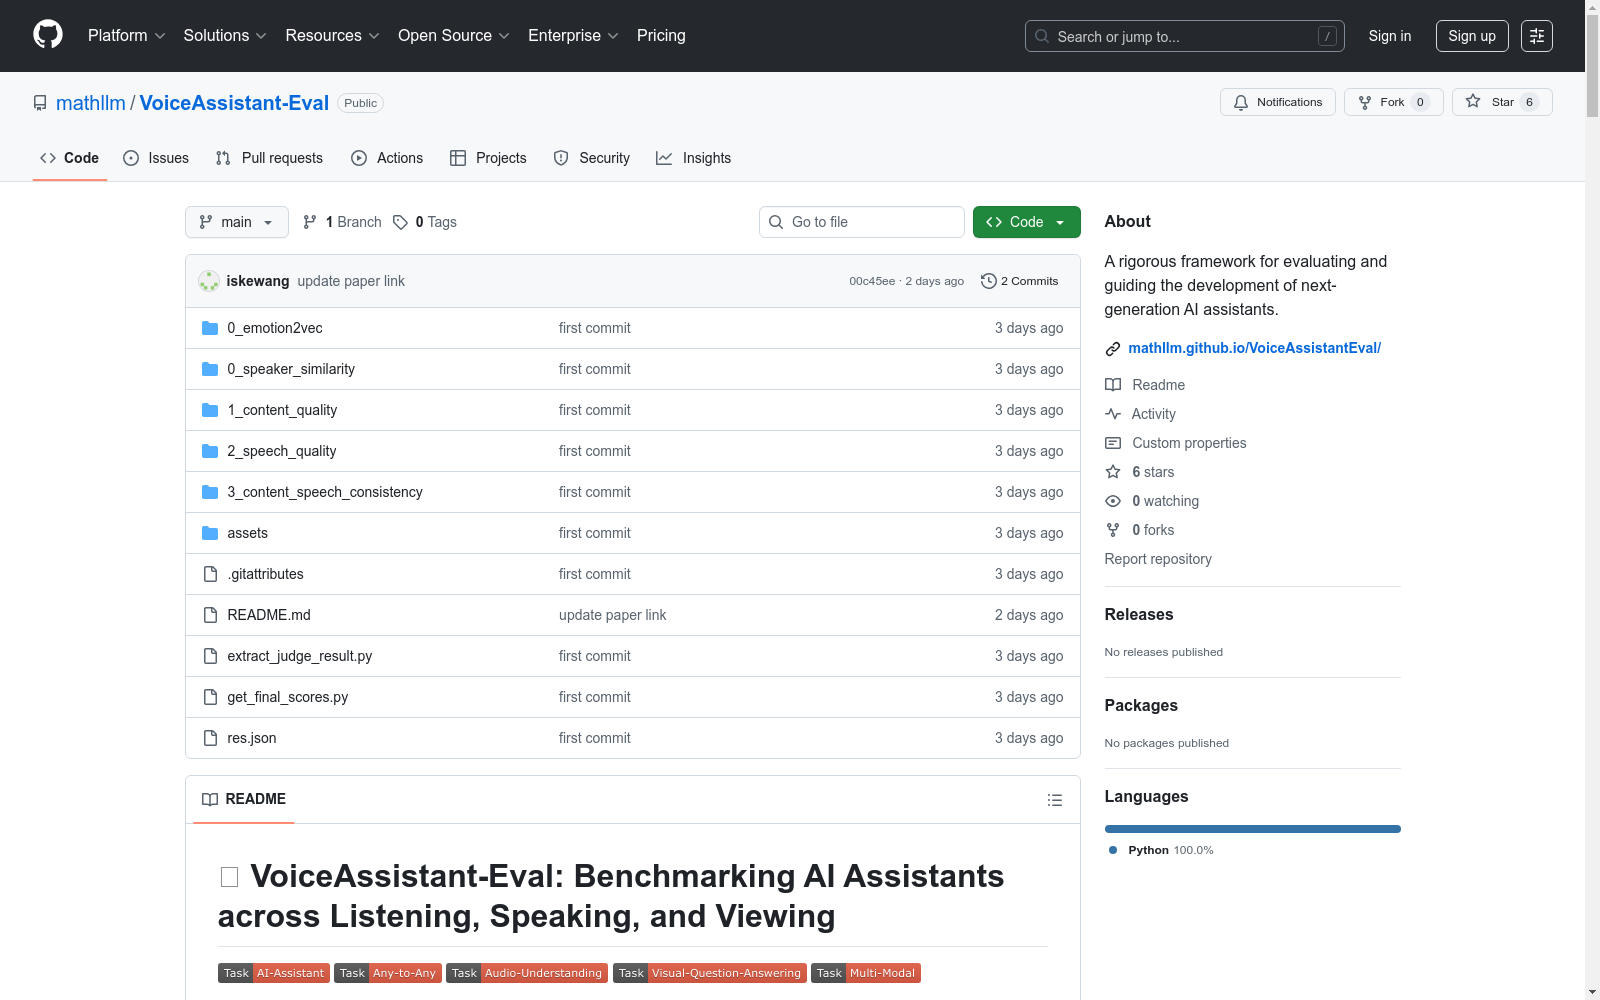1600x1000 pixels.
Task: Switch to the Pull requests tab
Action: (x=270, y=158)
